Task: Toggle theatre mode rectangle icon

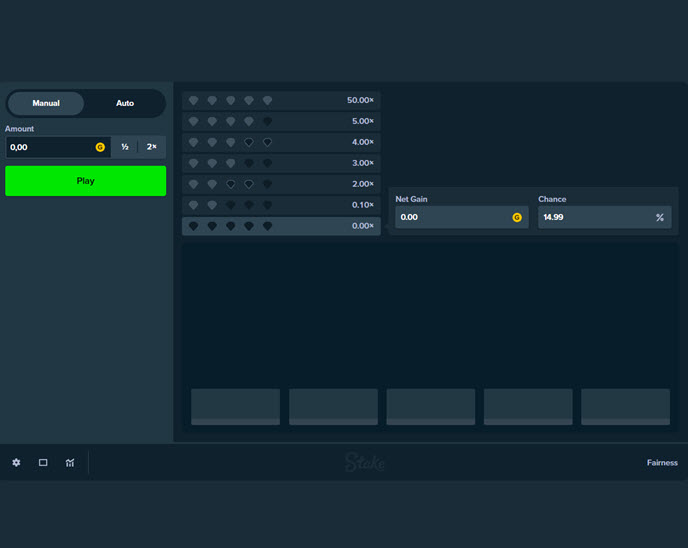Action: [43, 463]
